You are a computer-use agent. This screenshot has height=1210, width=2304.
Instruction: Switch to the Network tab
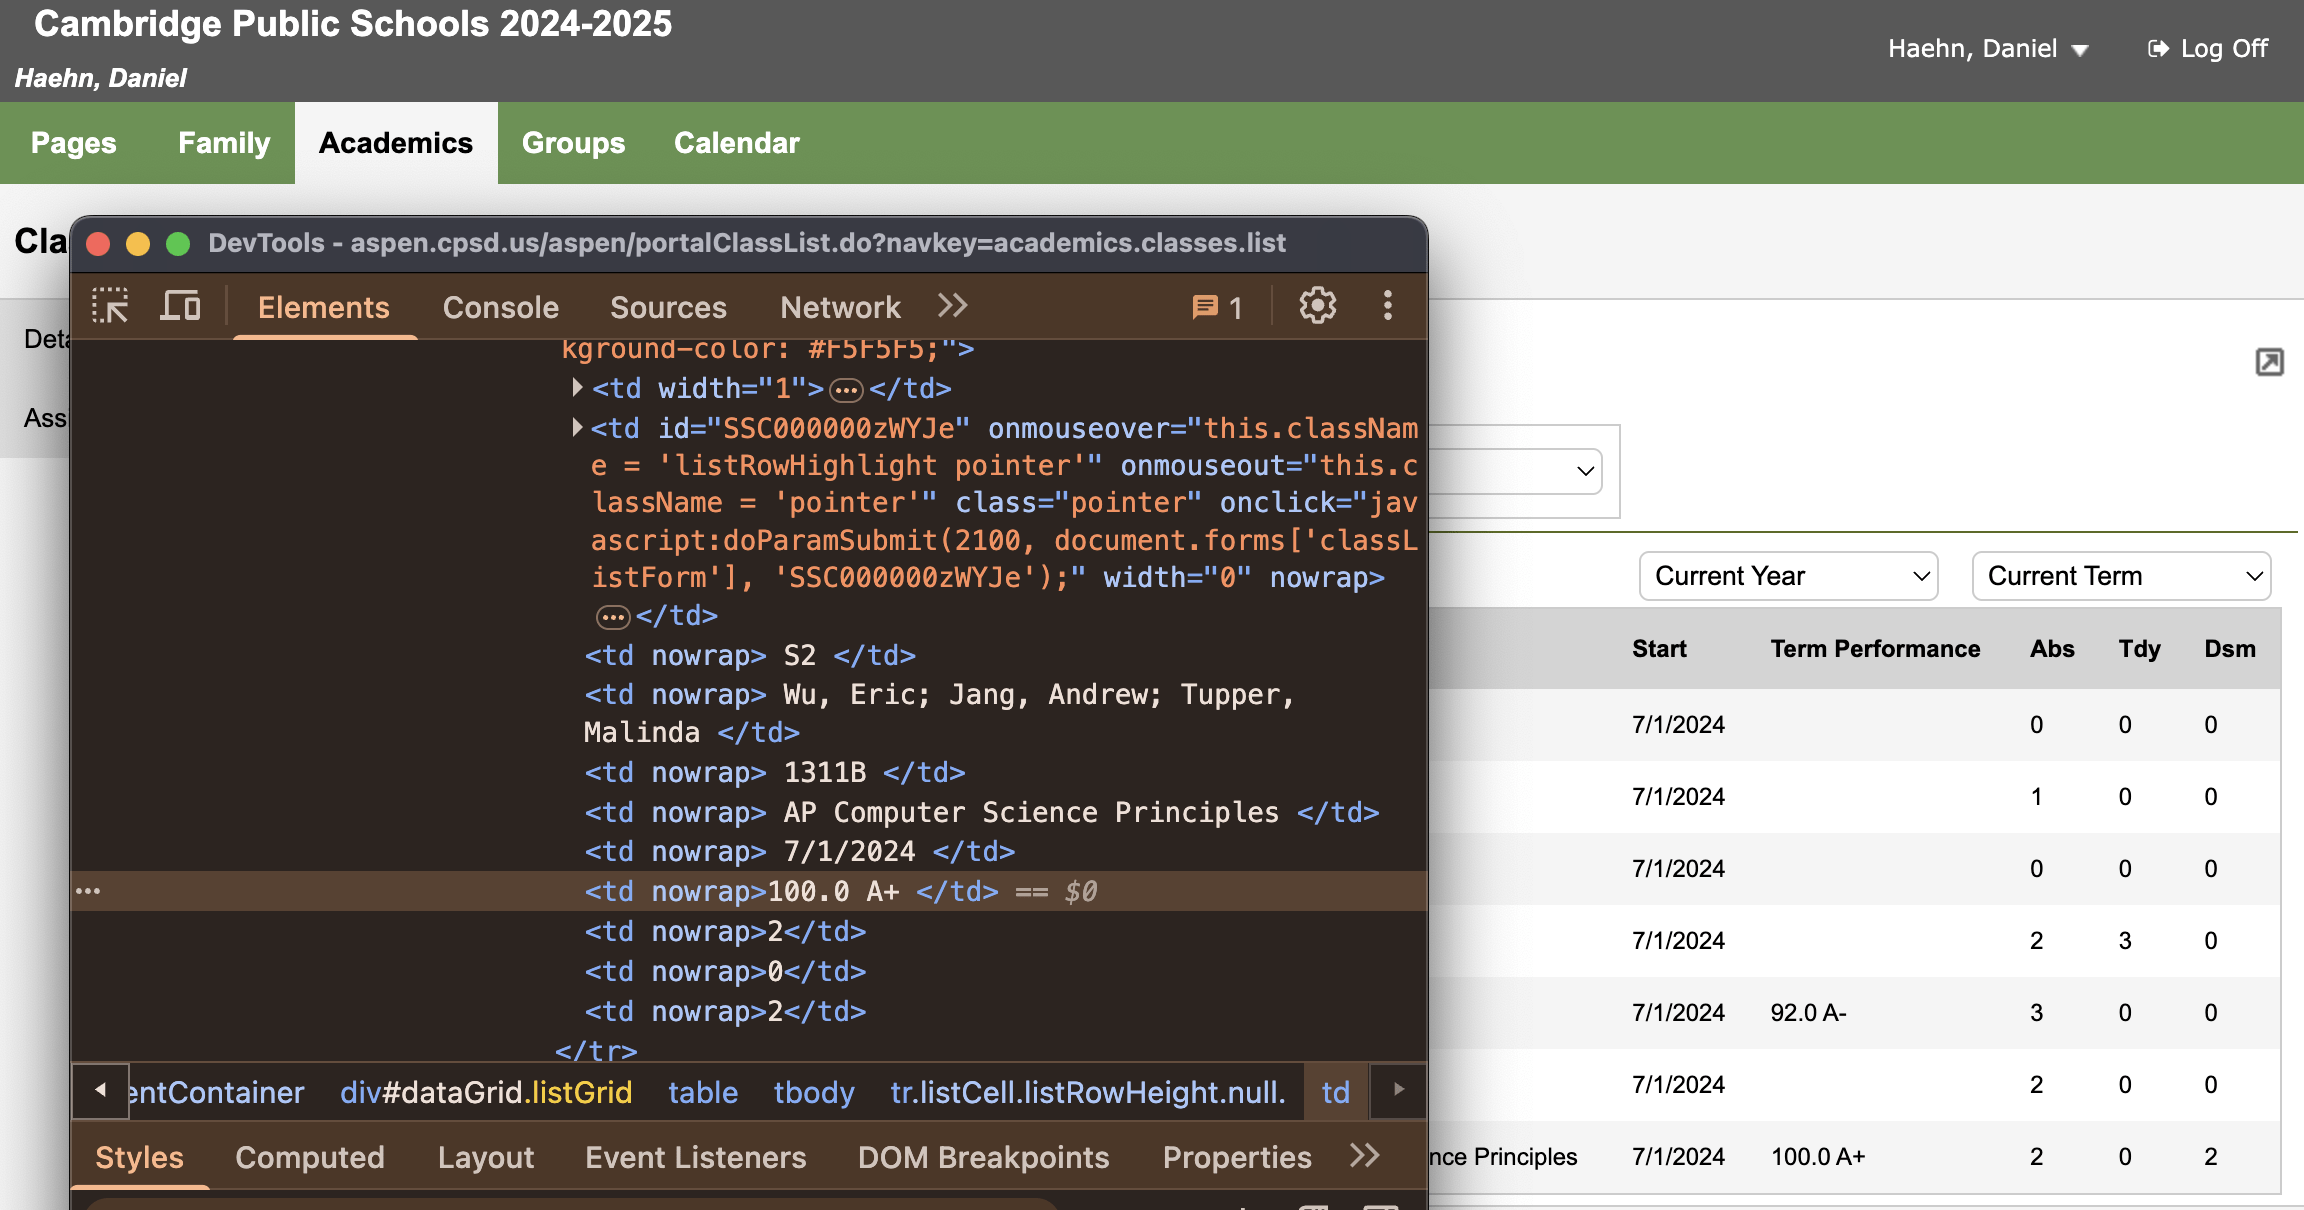[x=840, y=307]
